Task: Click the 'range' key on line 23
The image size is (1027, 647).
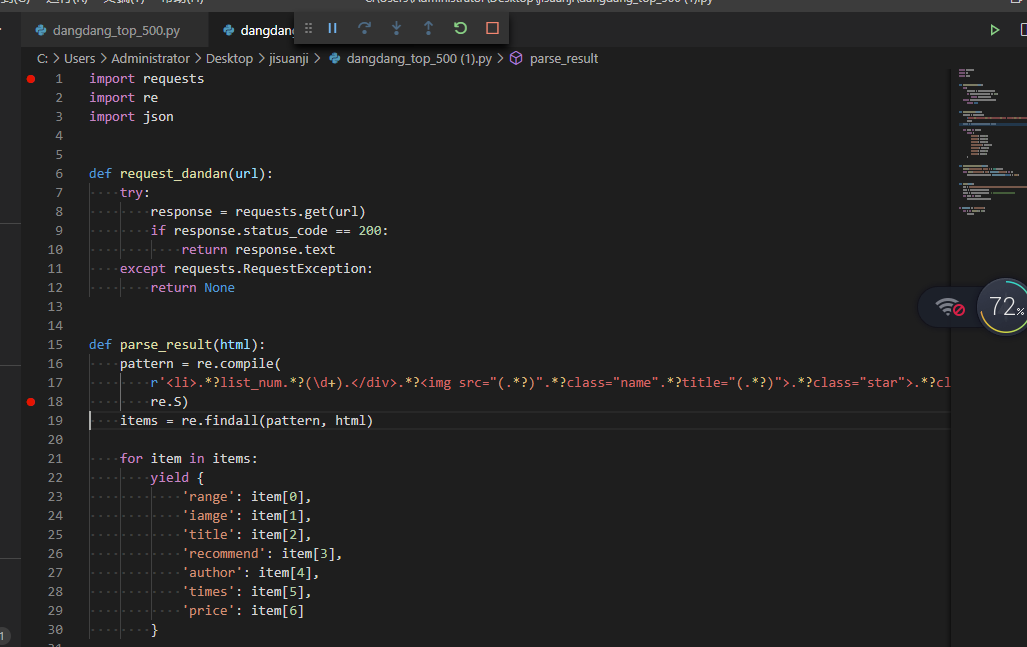Action: pyautogui.click(x=208, y=496)
